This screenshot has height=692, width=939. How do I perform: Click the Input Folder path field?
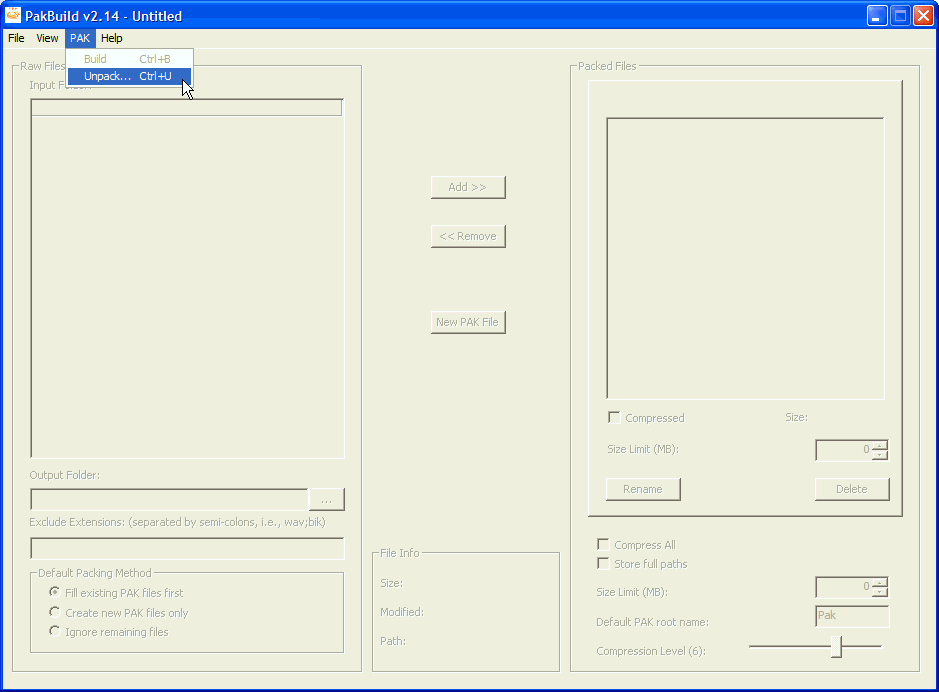[187, 108]
